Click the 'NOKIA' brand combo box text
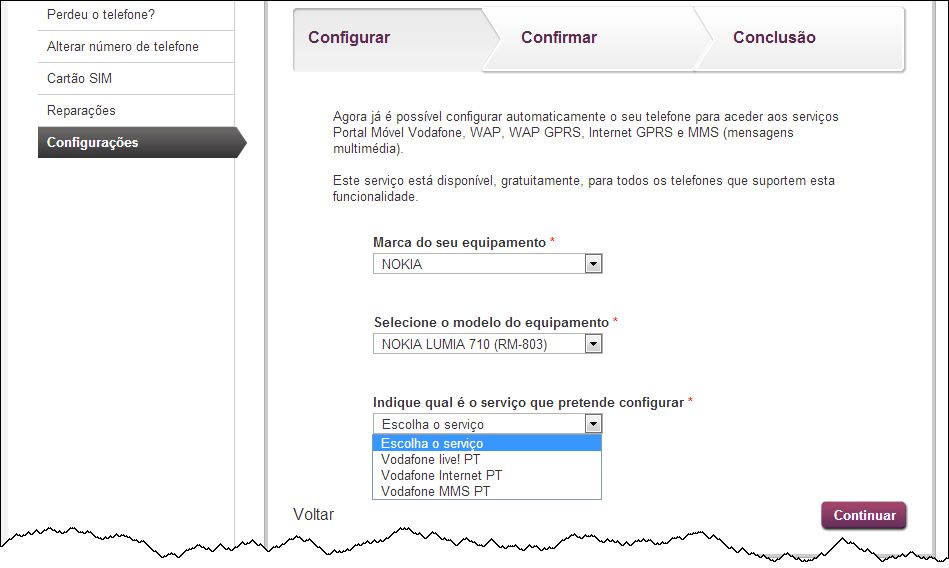 (478, 264)
